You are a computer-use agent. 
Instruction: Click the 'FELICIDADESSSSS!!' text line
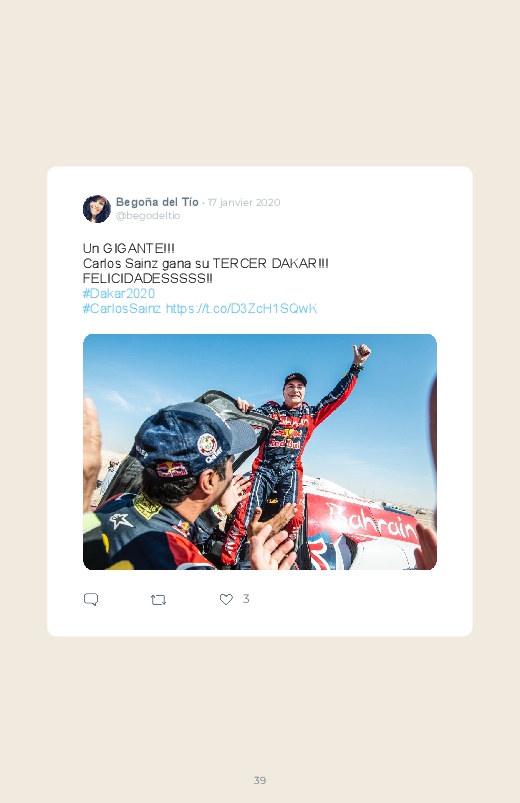click(x=148, y=279)
